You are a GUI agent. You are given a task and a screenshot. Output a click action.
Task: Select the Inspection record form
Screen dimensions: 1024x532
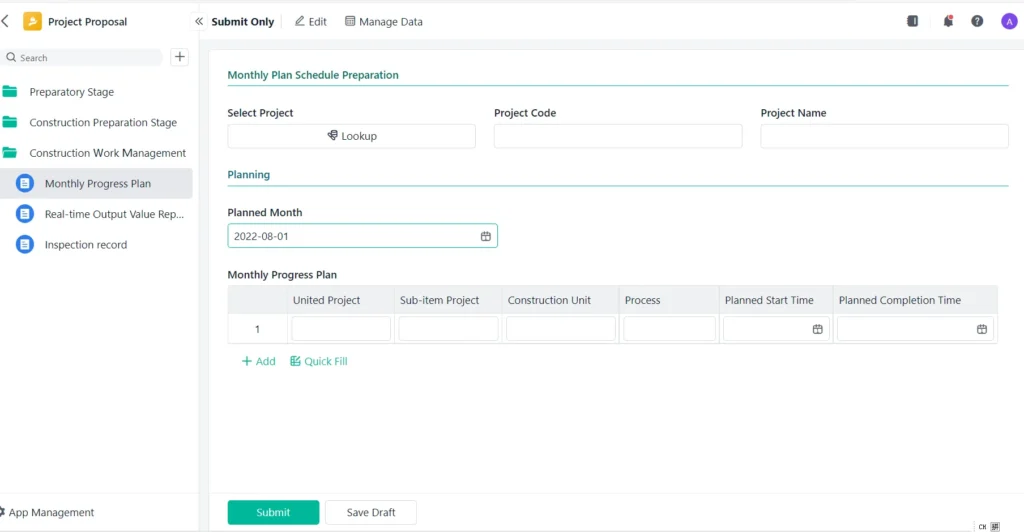86,245
